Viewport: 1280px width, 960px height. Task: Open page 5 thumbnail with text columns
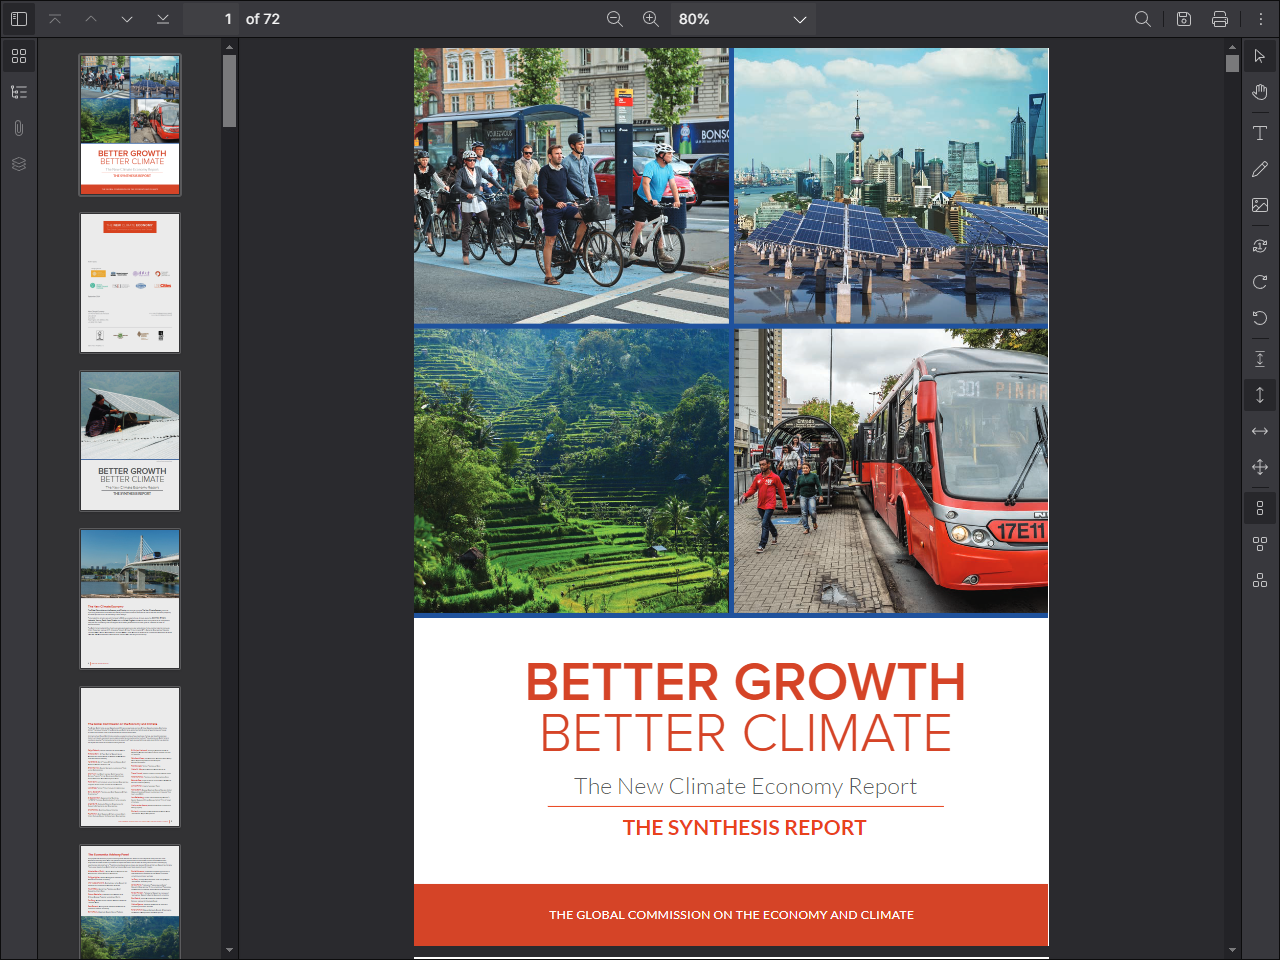(x=130, y=757)
